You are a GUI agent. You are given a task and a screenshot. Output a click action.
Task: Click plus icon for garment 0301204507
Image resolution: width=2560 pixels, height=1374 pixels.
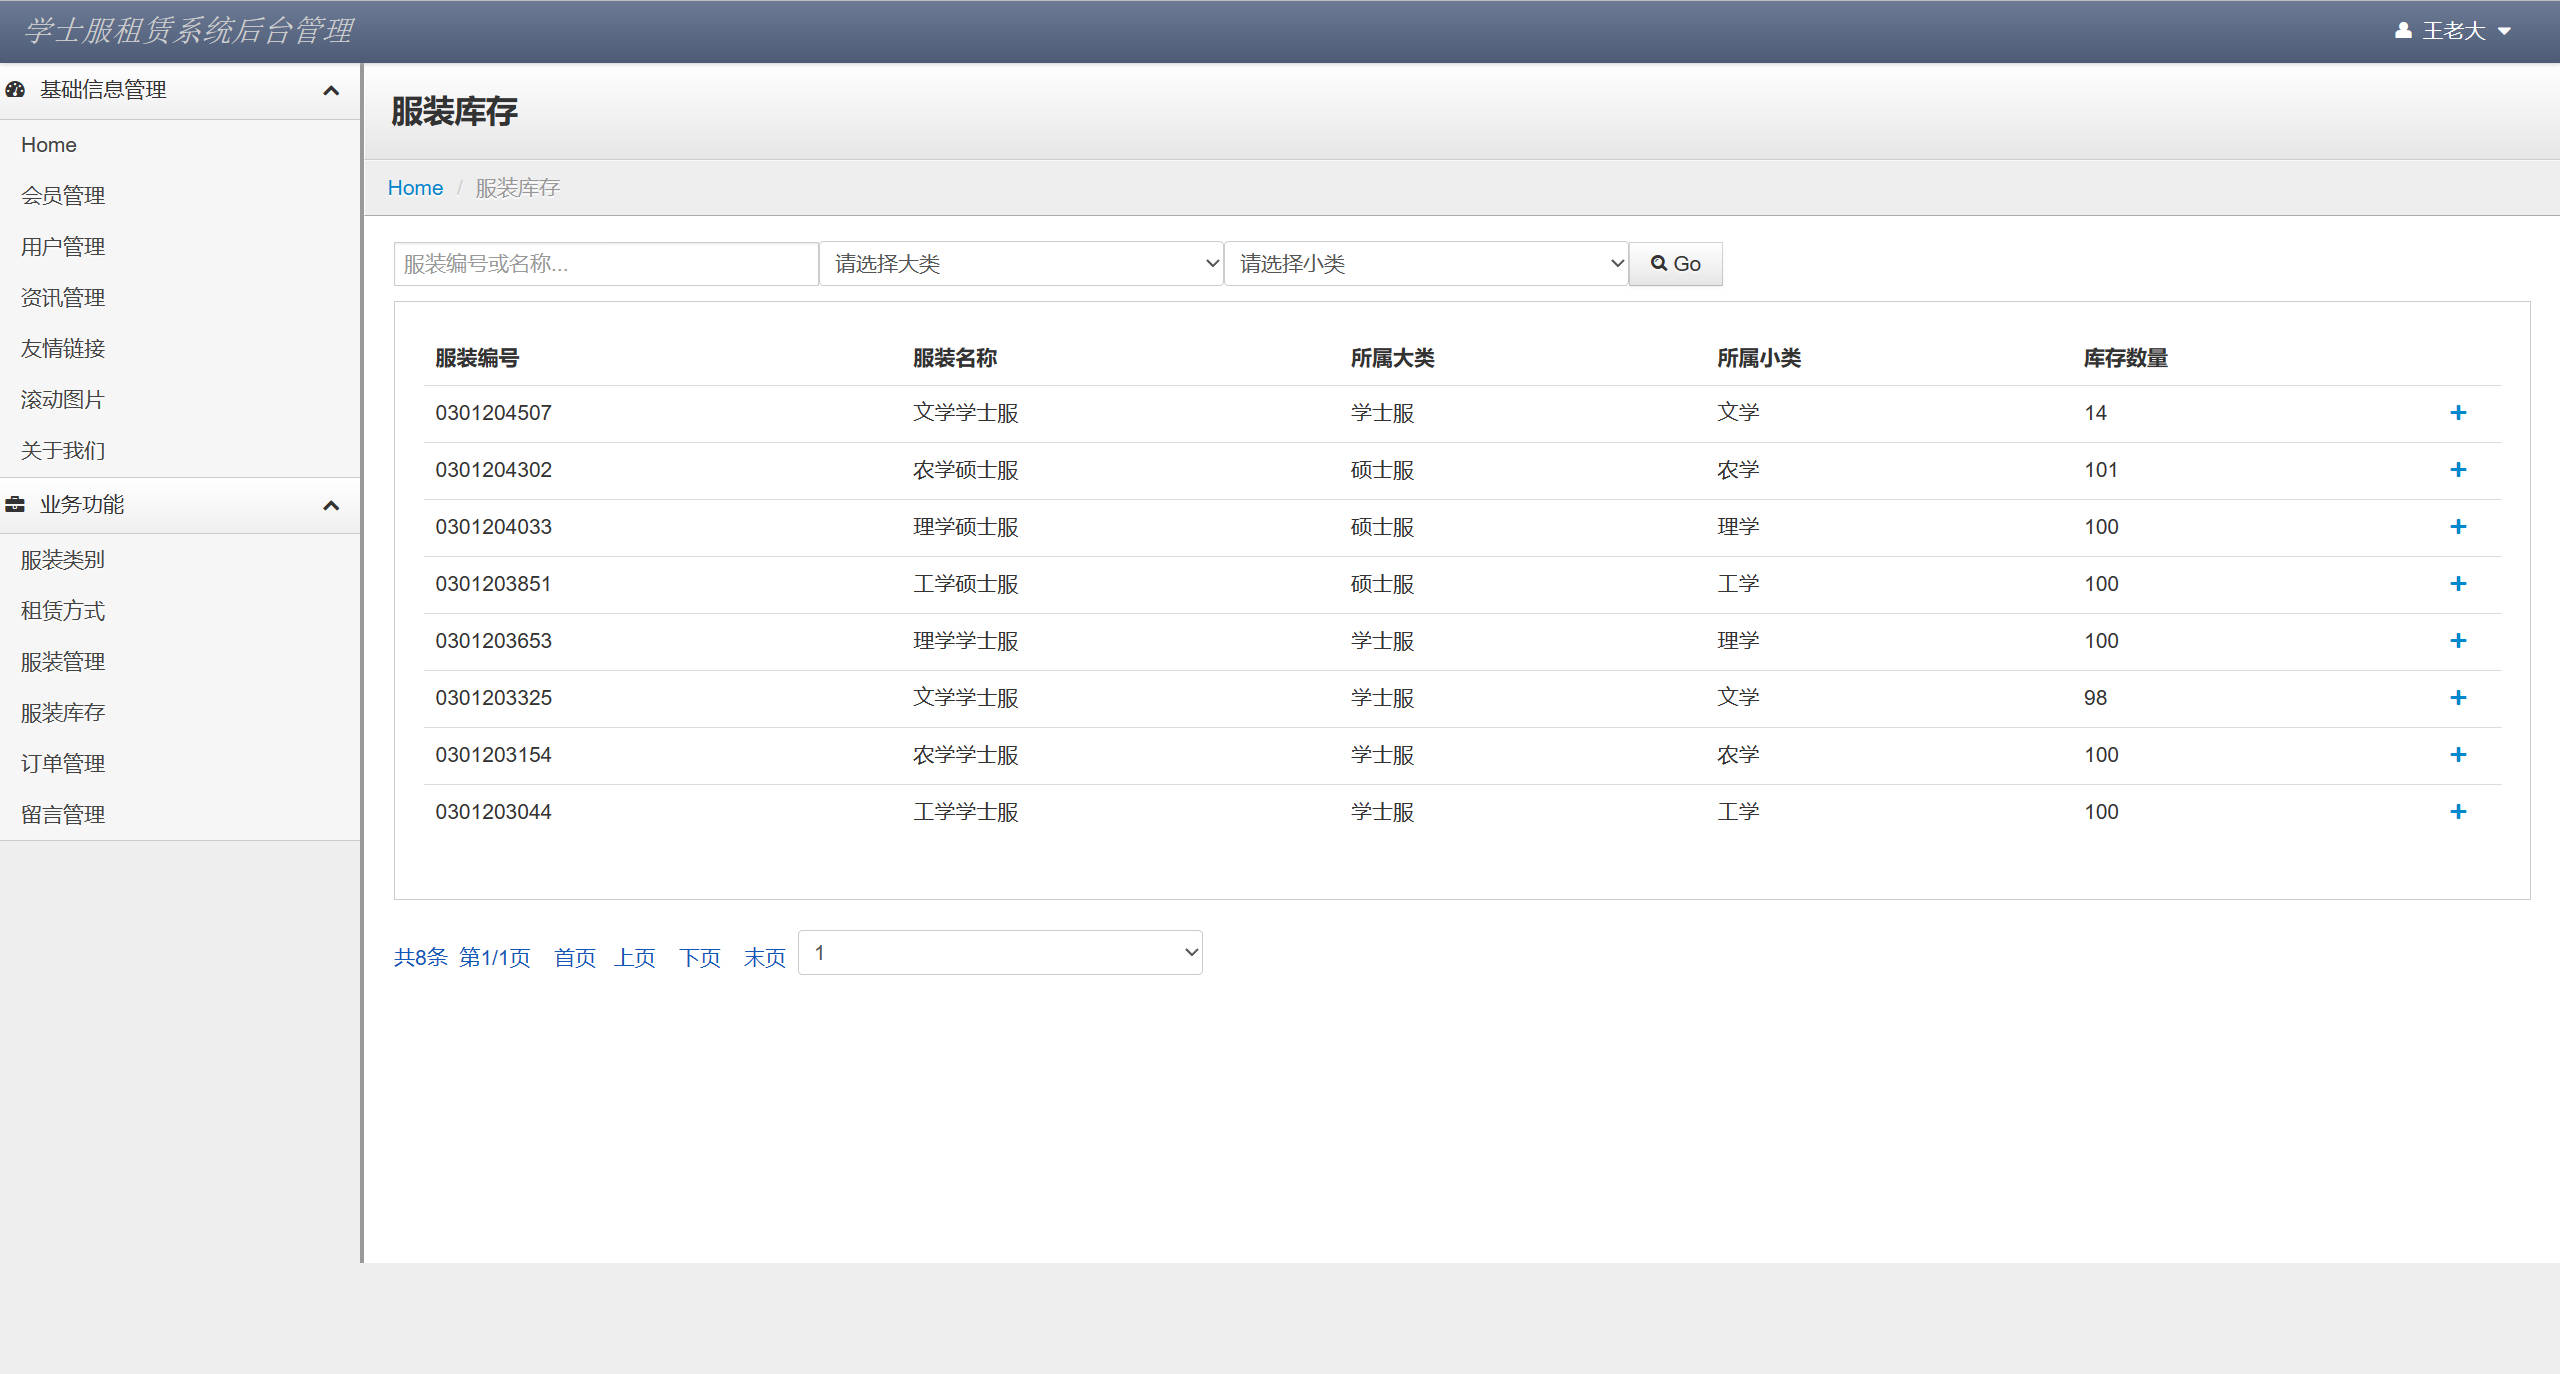tap(2458, 413)
